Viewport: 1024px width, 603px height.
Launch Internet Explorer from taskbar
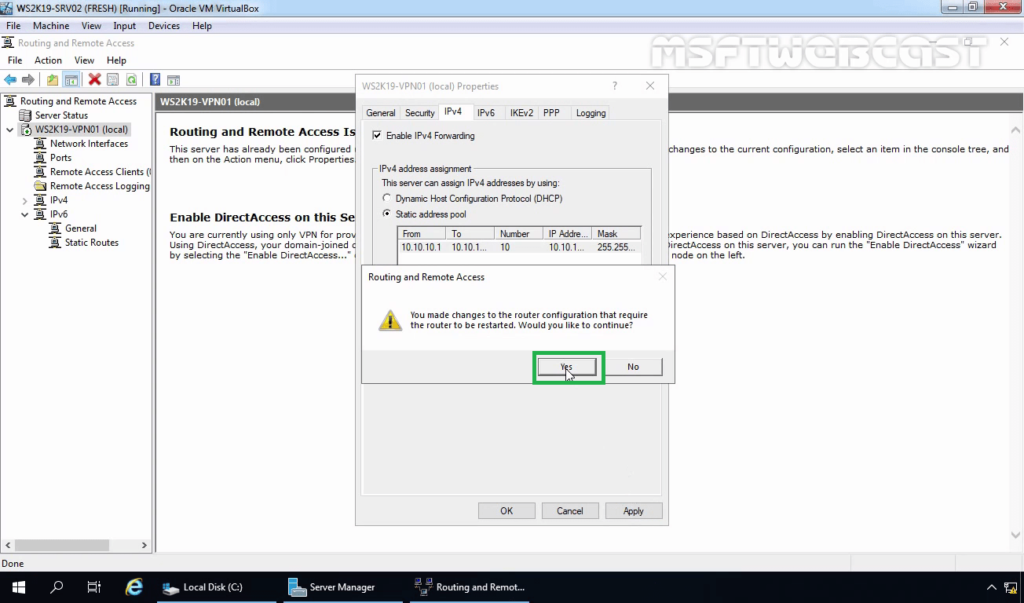click(x=134, y=587)
